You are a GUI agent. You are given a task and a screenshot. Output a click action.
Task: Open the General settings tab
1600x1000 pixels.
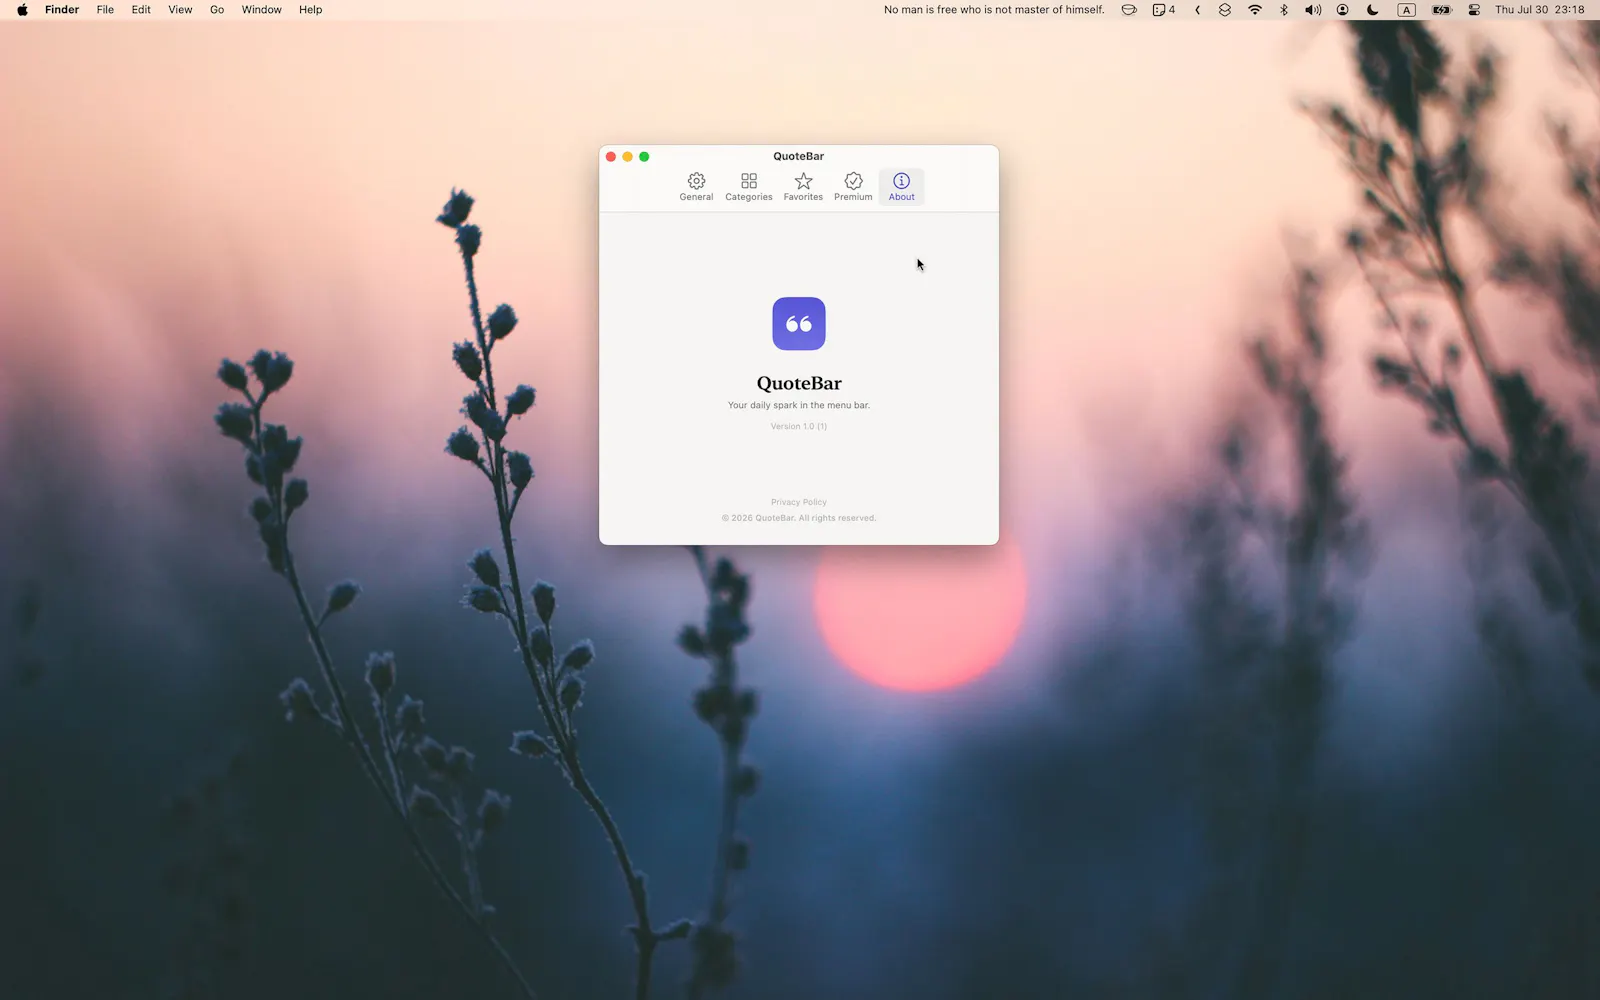696,186
